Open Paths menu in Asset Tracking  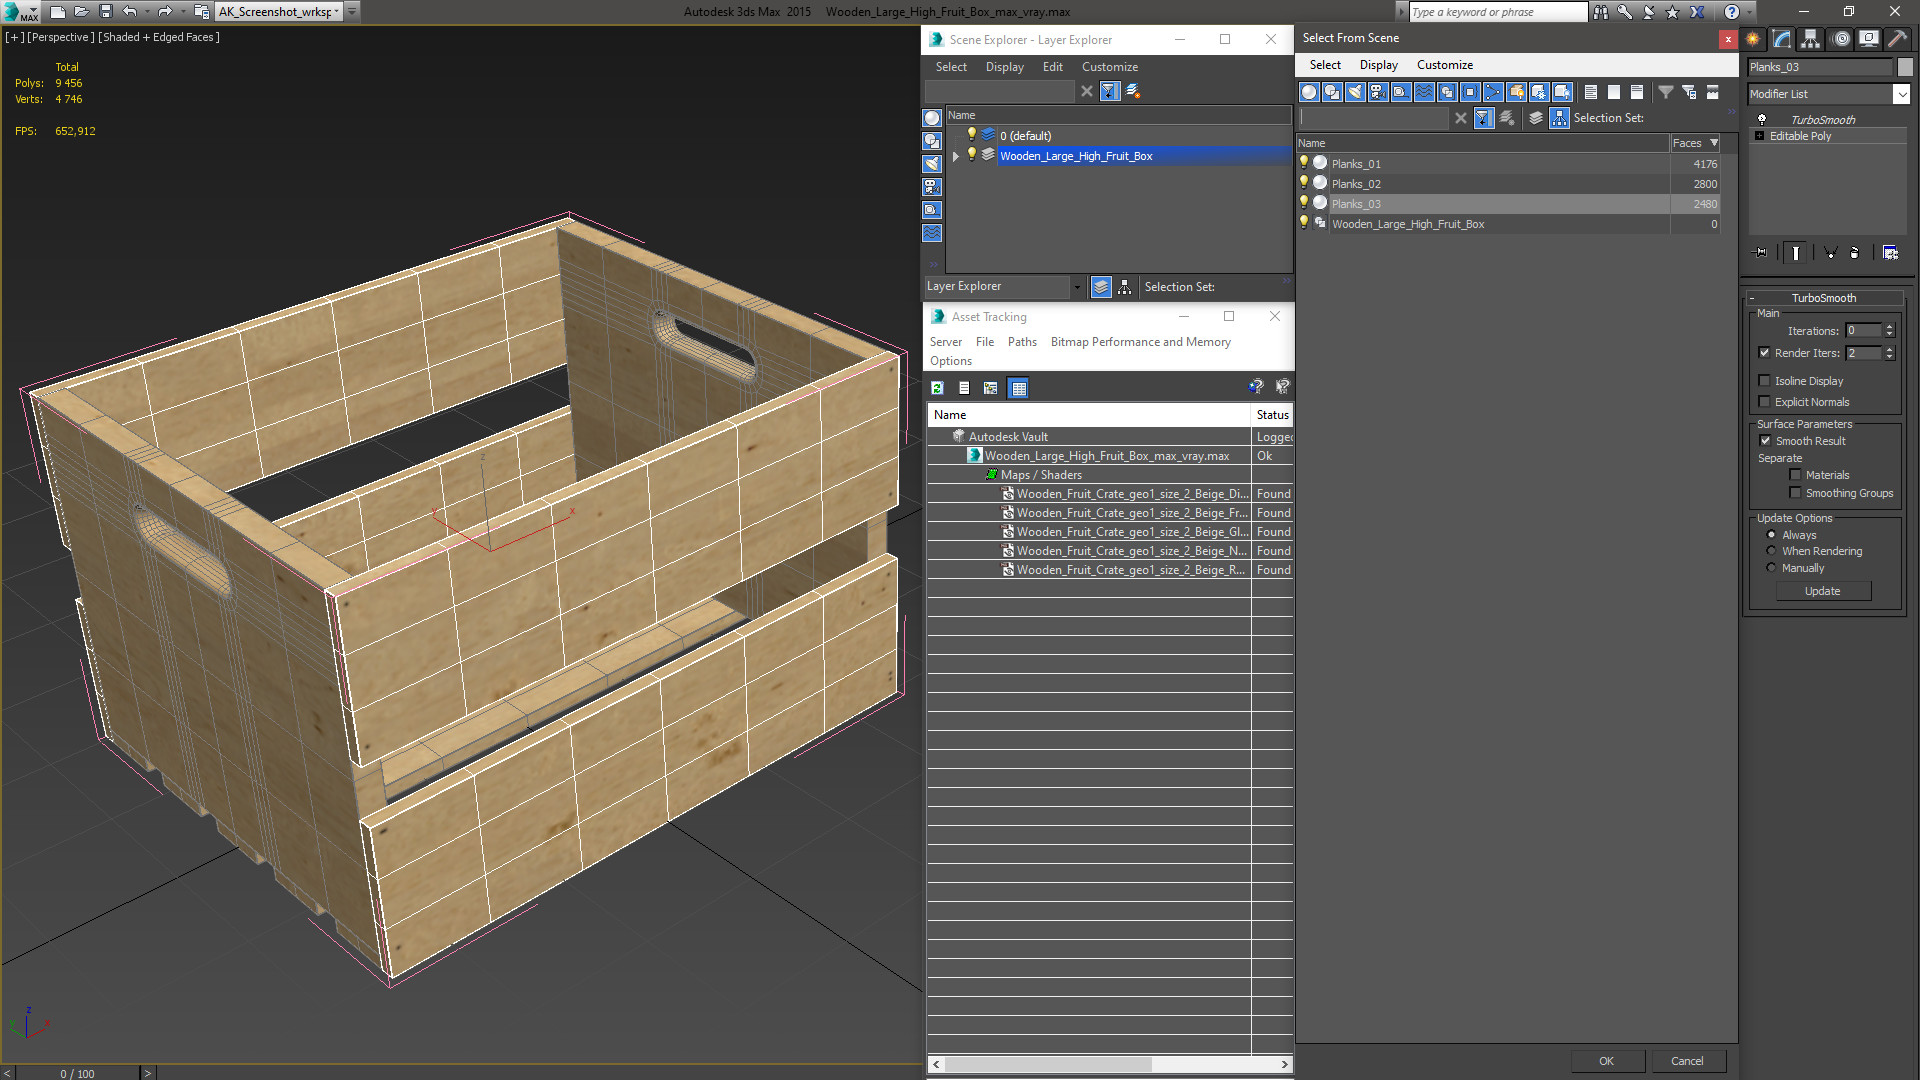1022,342
